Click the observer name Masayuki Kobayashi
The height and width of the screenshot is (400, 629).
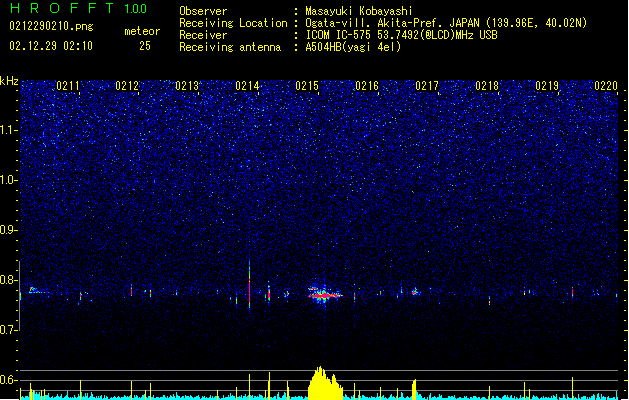pyautogui.click(x=359, y=11)
